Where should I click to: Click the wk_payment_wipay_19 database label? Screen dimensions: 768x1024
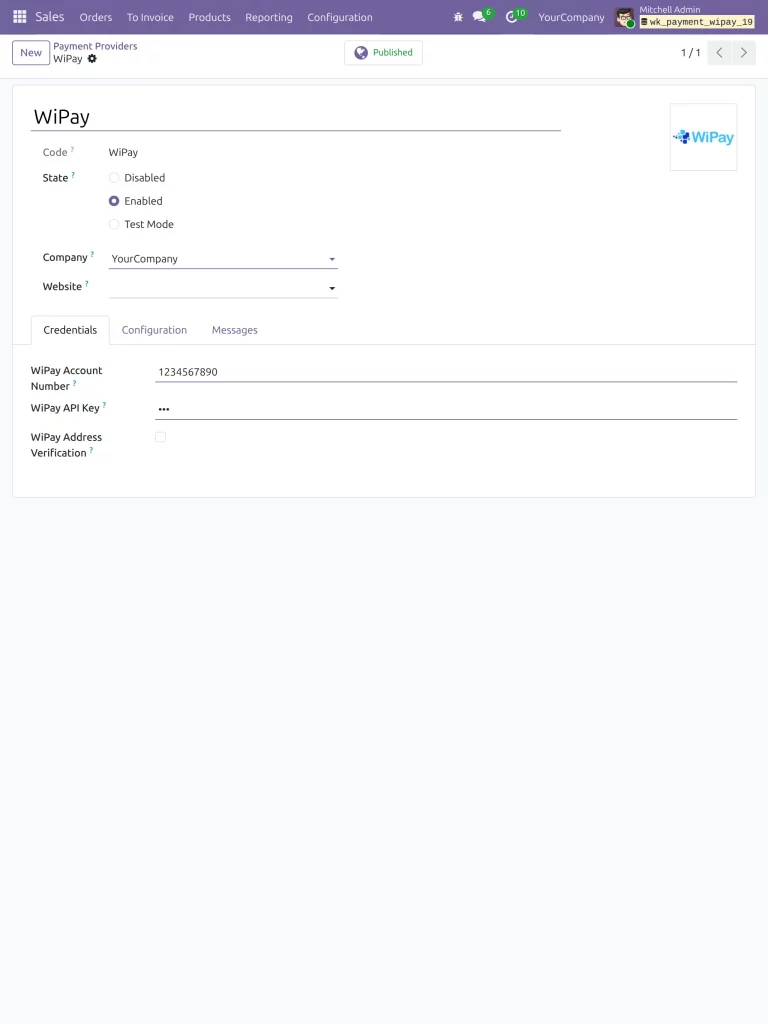coord(697,22)
